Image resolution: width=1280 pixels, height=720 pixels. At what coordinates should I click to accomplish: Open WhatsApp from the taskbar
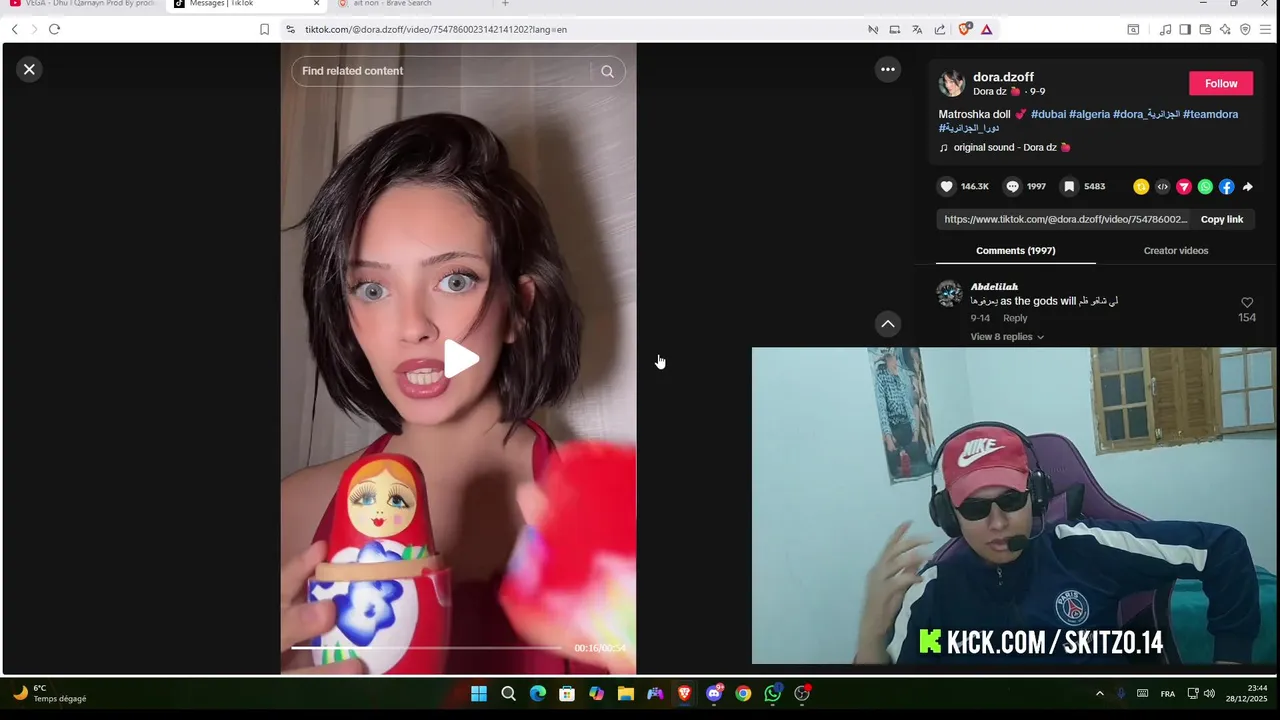(x=773, y=693)
